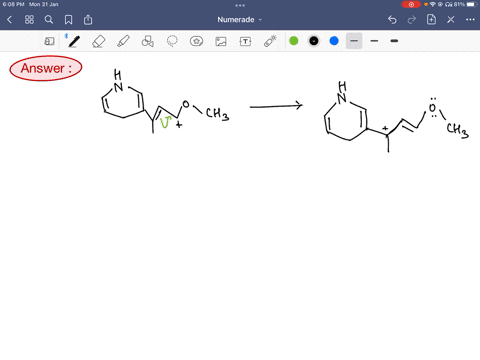Redo the last undone action
480x360 pixels.
[x=412, y=20]
